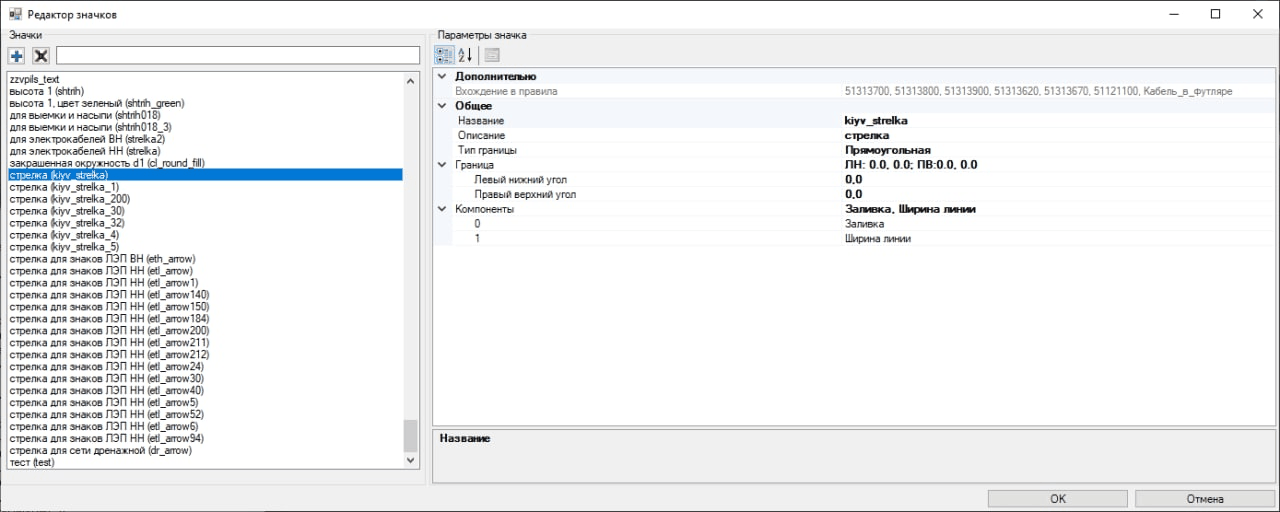Switch property grid to categorized view
1280x512 pixels.
[444, 55]
